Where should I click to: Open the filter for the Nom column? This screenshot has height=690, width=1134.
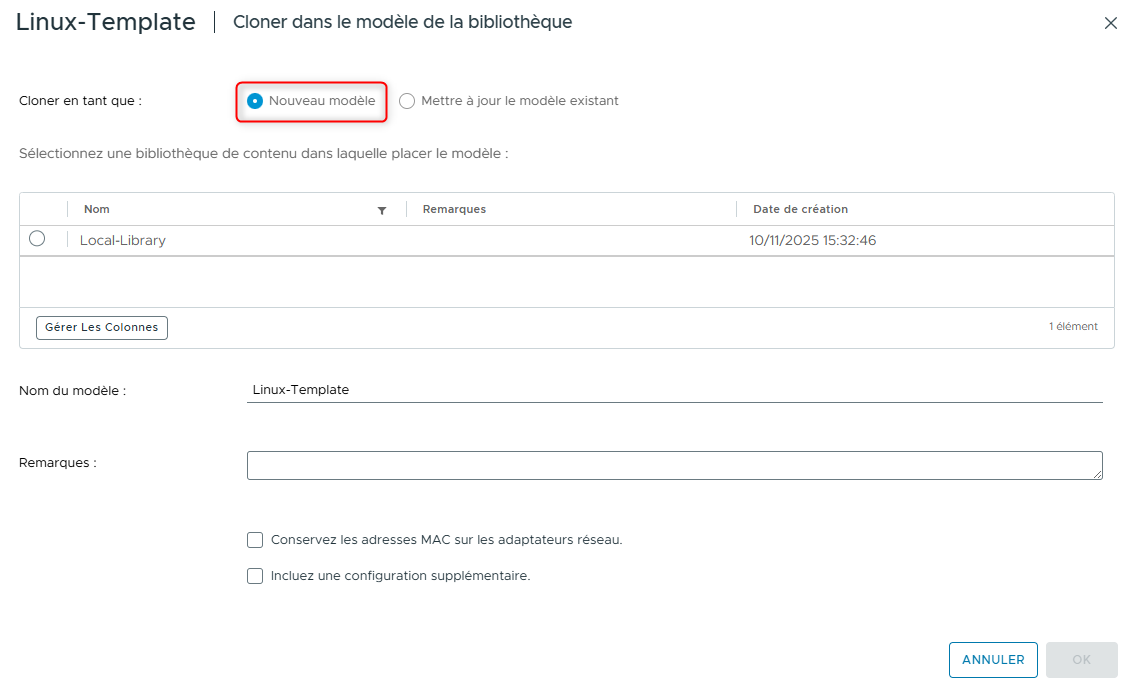click(382, 209)
